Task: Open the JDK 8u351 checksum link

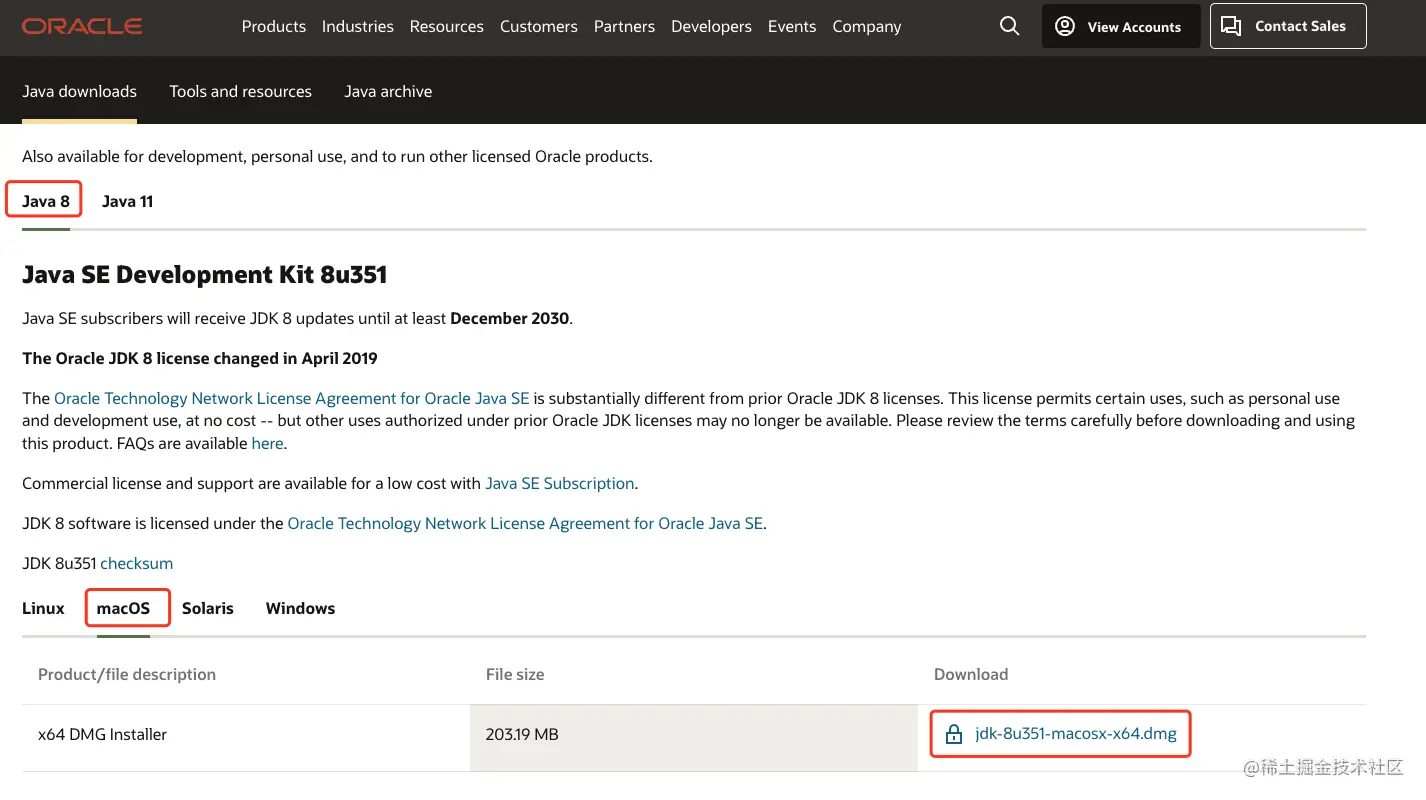Action: tap(137, 563)
